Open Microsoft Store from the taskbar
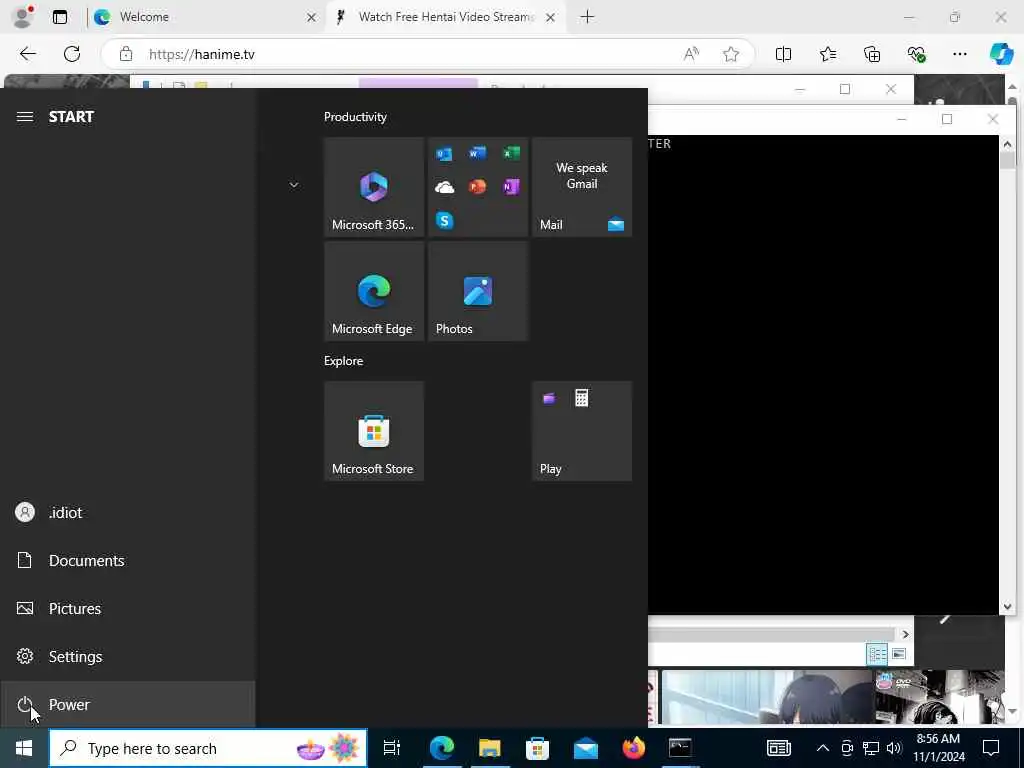The height and width of the screenshot is (768, 1024). (x=537, y=748)
